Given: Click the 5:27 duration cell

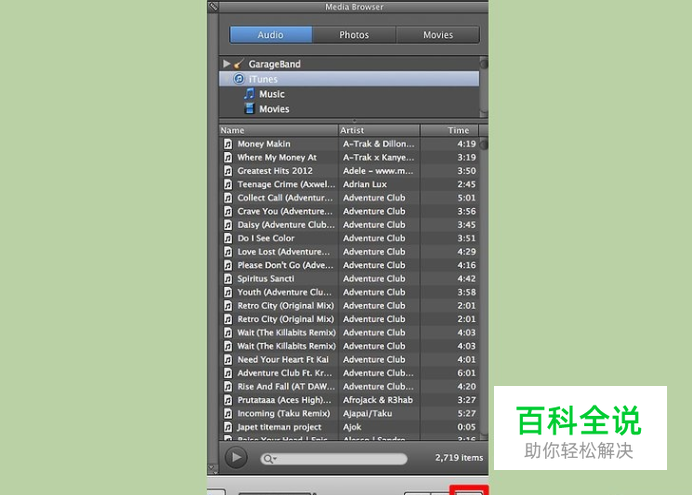Looking at the screenshot, I should [466, 413].
